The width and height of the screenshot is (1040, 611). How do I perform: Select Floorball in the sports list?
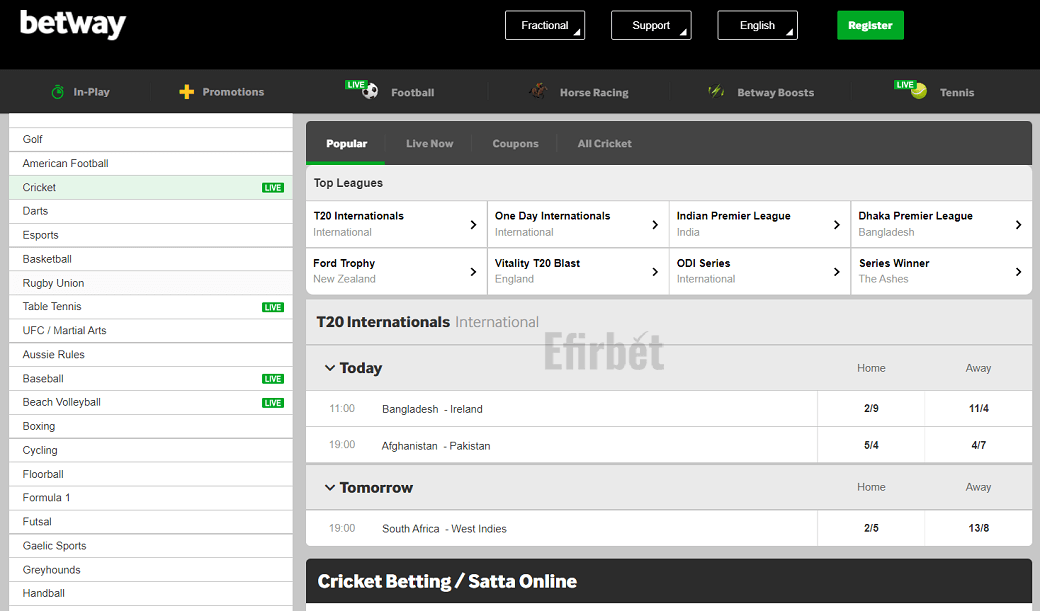pyautogui.click(x=151, y=474)
